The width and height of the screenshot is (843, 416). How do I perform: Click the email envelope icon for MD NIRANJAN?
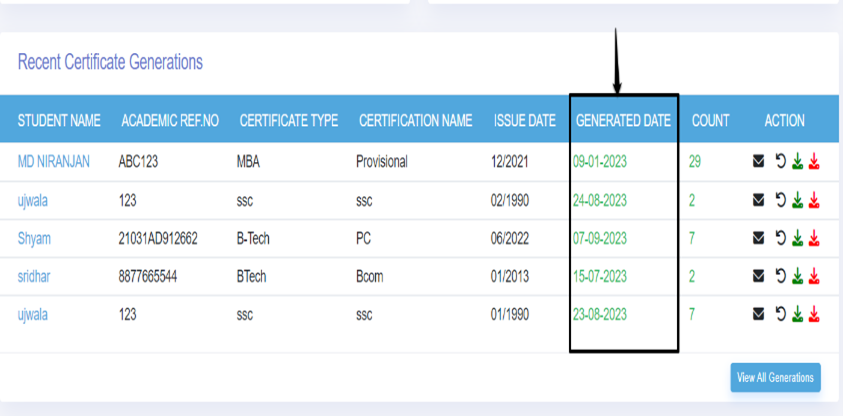pyautogui.click(x=759, y=161)
